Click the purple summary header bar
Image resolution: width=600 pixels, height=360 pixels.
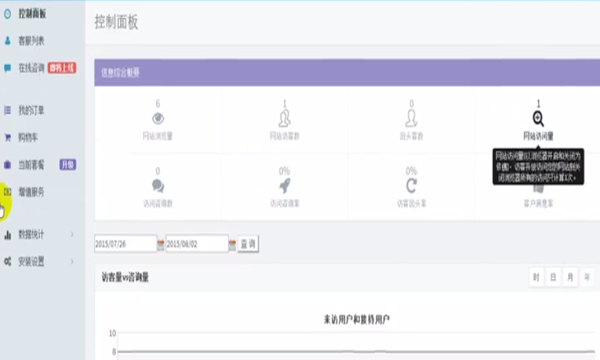347,73
